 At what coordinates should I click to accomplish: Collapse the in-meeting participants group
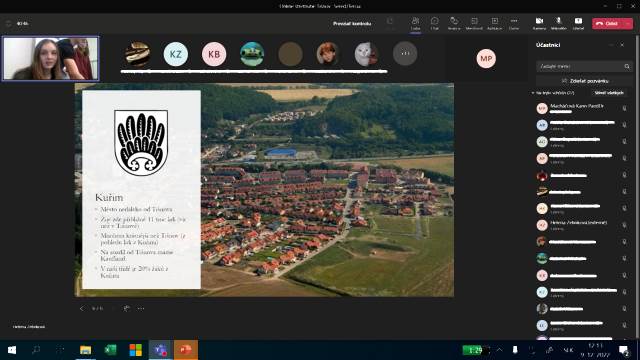tap(533, 93)
